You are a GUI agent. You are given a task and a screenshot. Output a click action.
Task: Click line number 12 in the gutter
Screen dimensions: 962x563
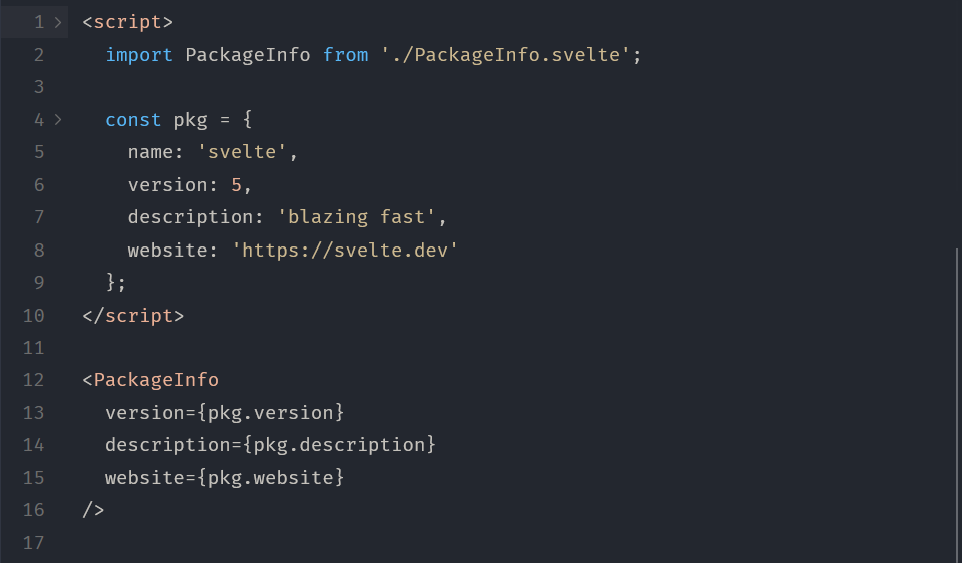[33, 380]
